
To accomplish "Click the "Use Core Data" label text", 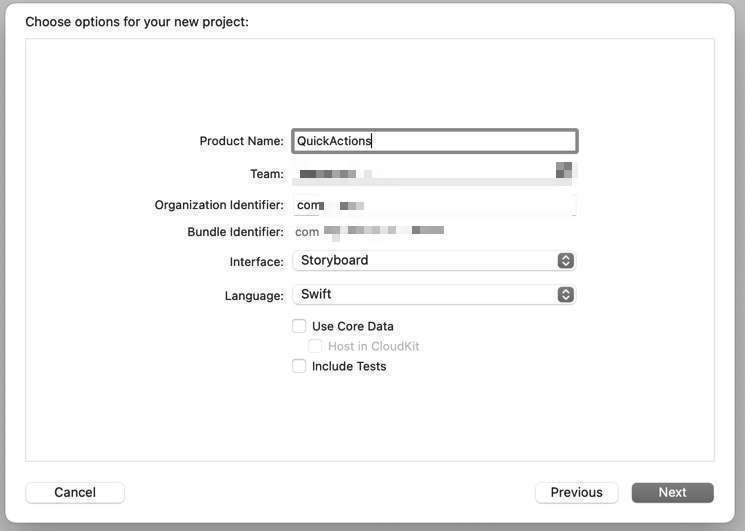I will point(353,326).
